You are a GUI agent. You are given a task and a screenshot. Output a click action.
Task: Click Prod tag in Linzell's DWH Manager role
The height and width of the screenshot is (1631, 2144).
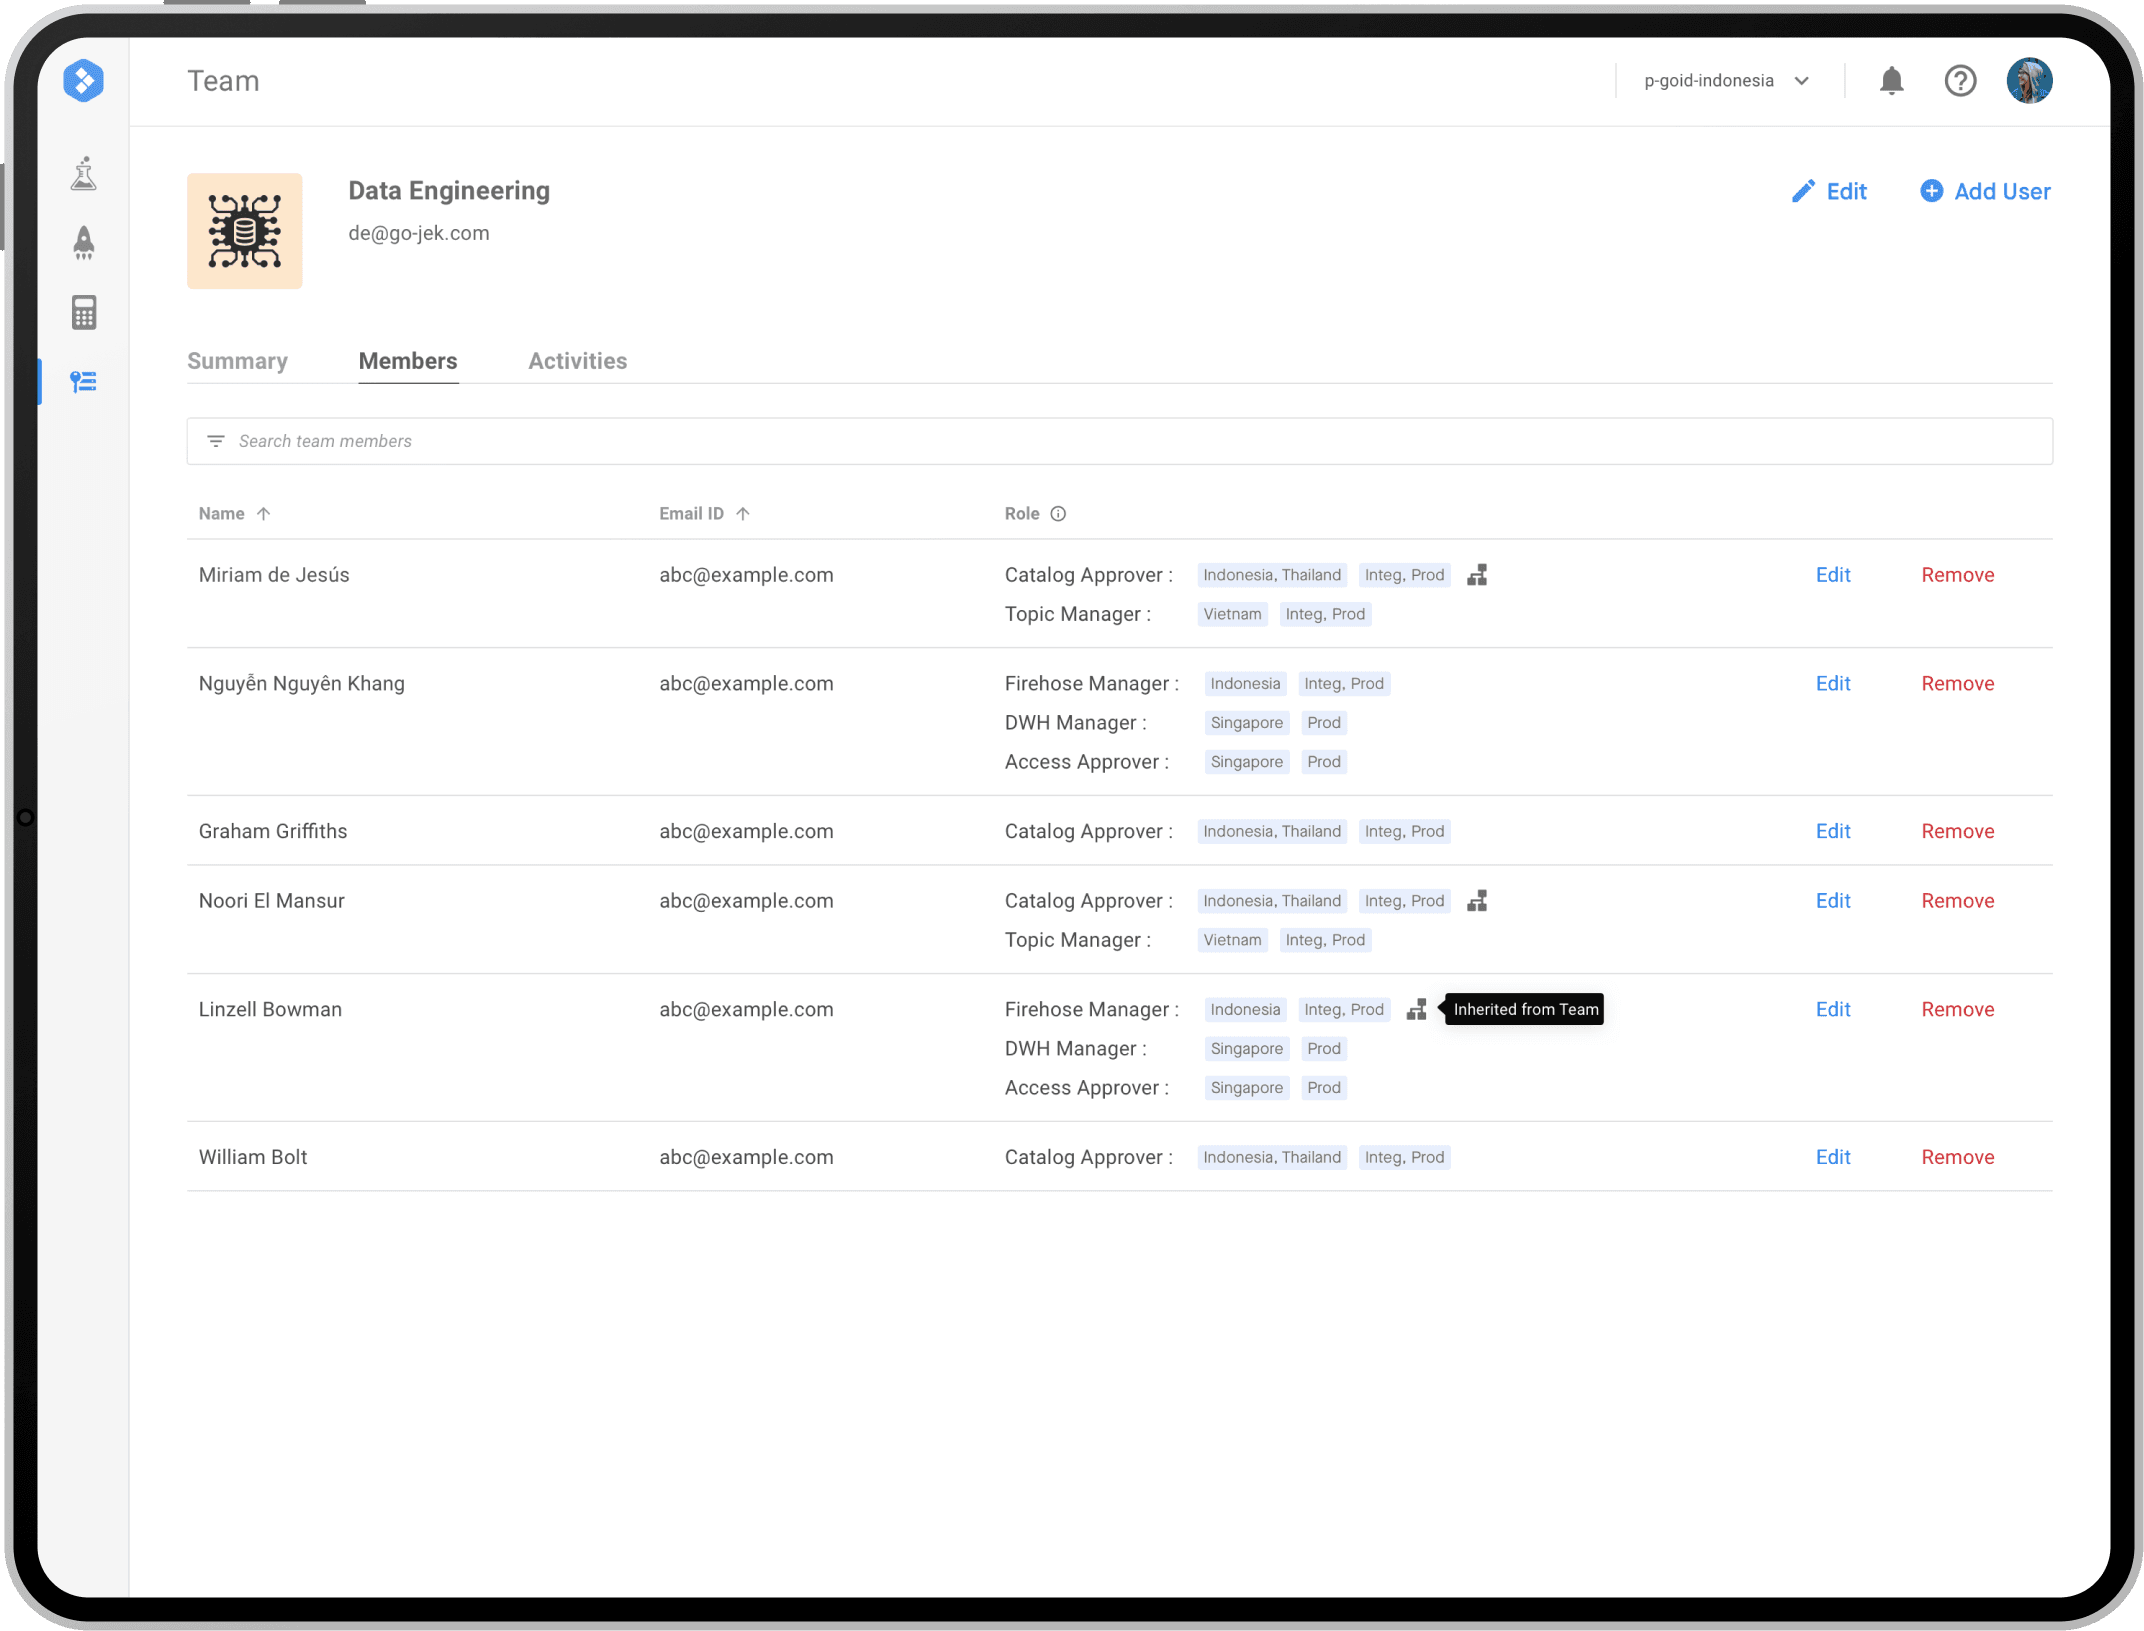(1323, 1049)
